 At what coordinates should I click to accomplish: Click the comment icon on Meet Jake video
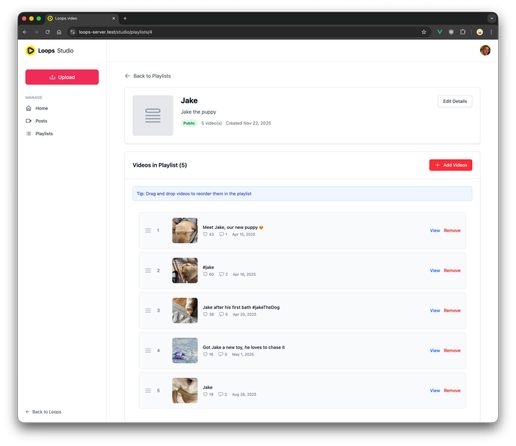[x=221, y=234]
